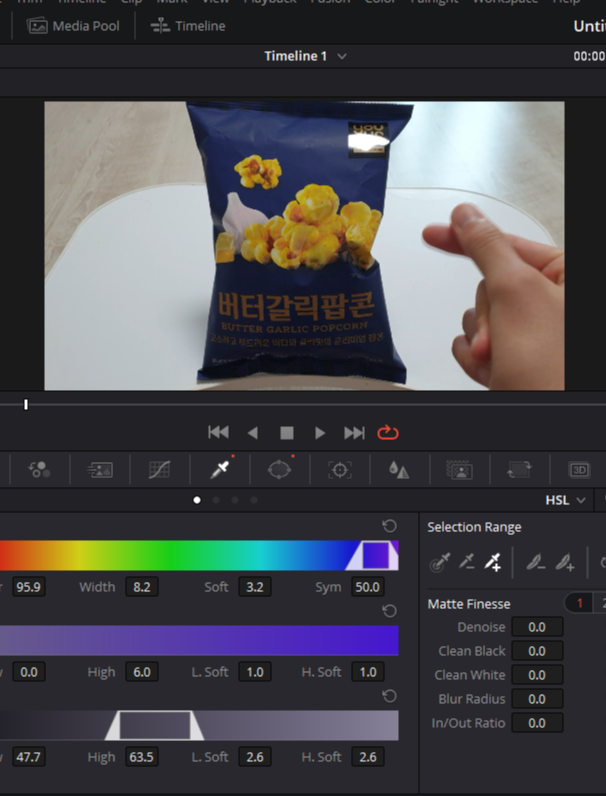
Task: Jump to the last frame
Action: point(354,433)
